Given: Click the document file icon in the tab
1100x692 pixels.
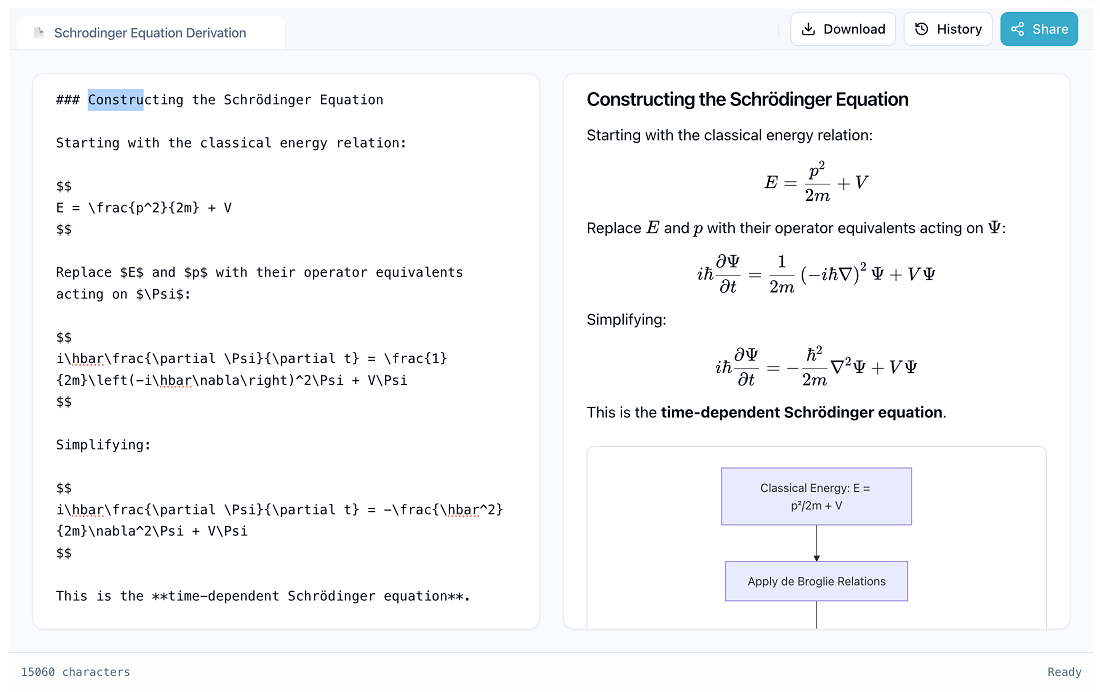Looking at the screenshot, I should point(39,33).
